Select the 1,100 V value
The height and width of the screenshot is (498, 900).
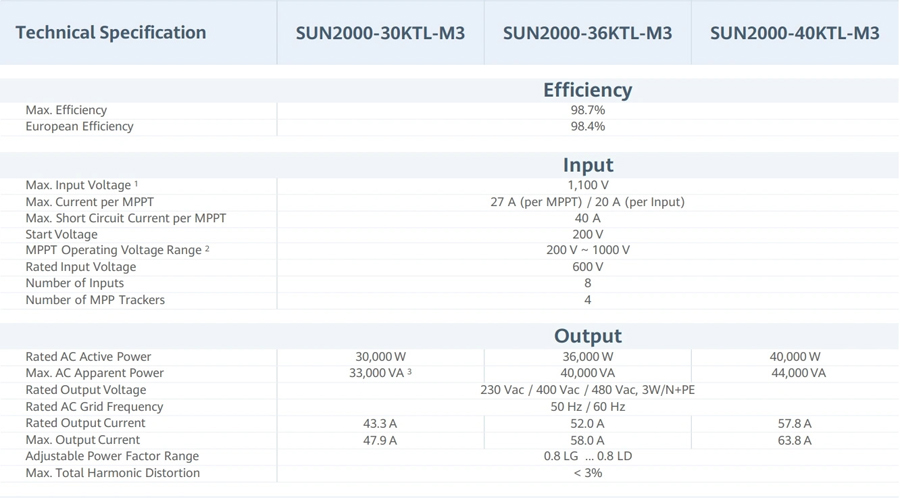[x=587, y=185]
